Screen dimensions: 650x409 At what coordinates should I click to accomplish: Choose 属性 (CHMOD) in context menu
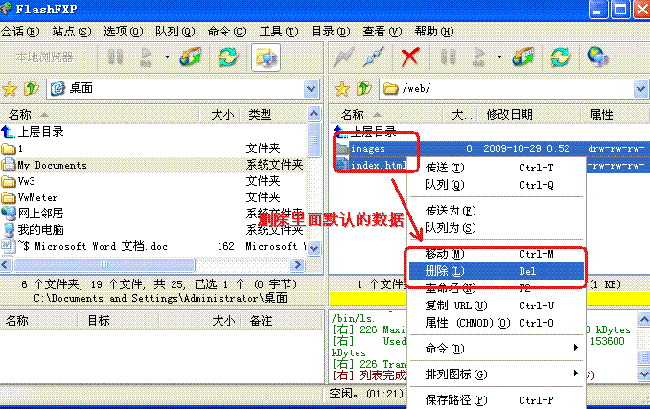tap(496, 323)
